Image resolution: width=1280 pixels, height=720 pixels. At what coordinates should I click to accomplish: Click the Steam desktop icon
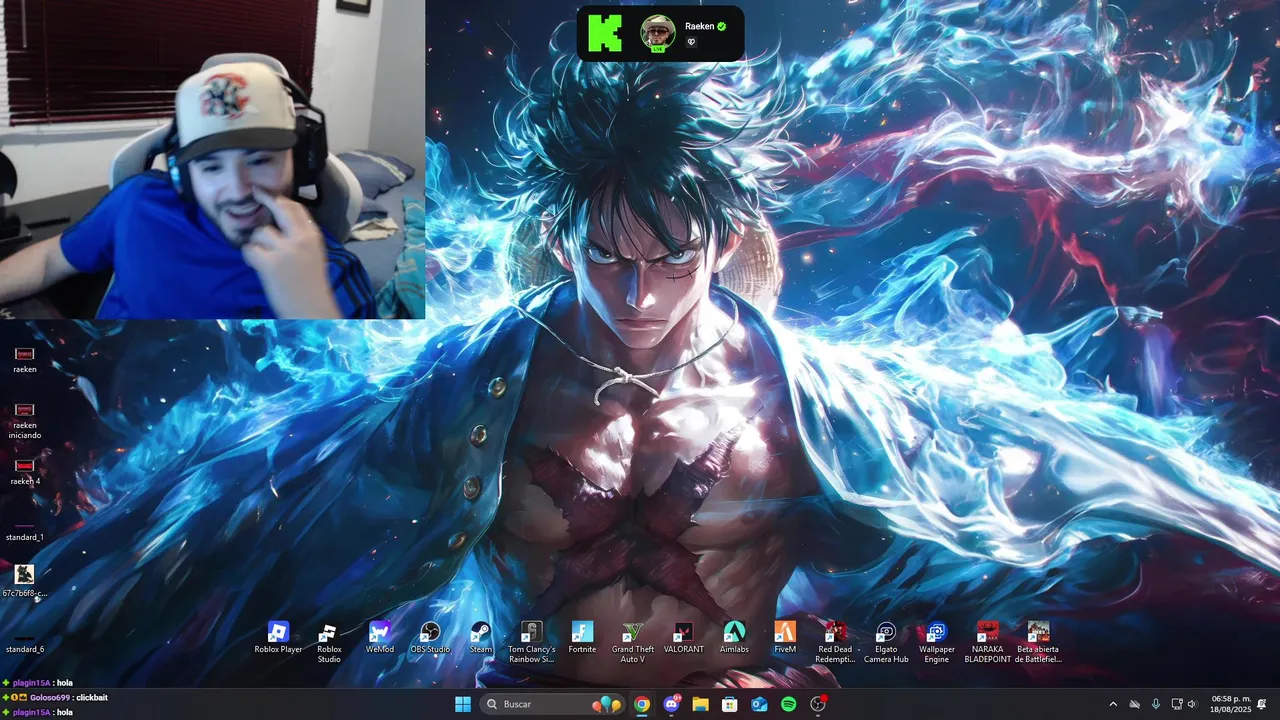[x=481, y=638]
